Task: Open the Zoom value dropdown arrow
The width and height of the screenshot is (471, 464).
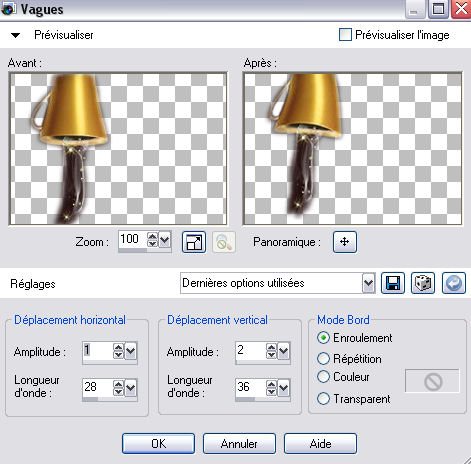Action: (165, 239)
